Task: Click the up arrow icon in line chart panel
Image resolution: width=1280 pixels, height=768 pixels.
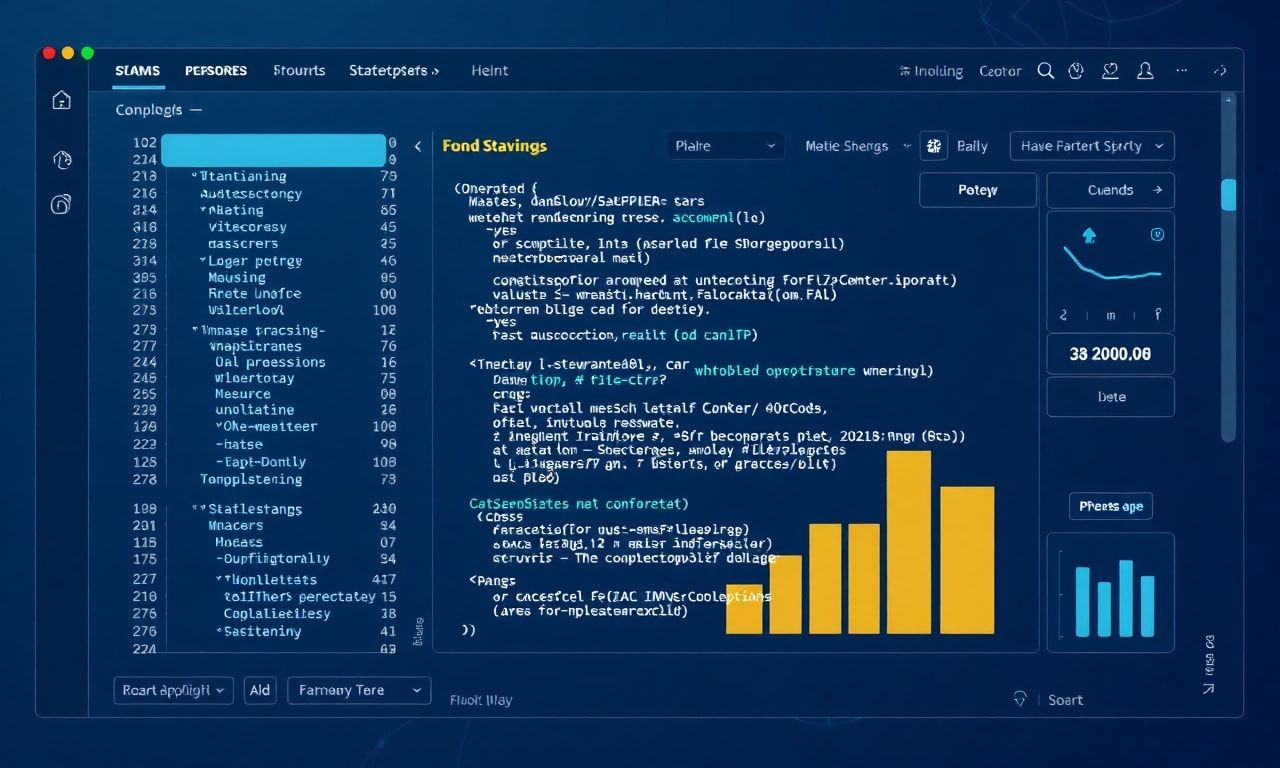Action: pos(1089,236)
